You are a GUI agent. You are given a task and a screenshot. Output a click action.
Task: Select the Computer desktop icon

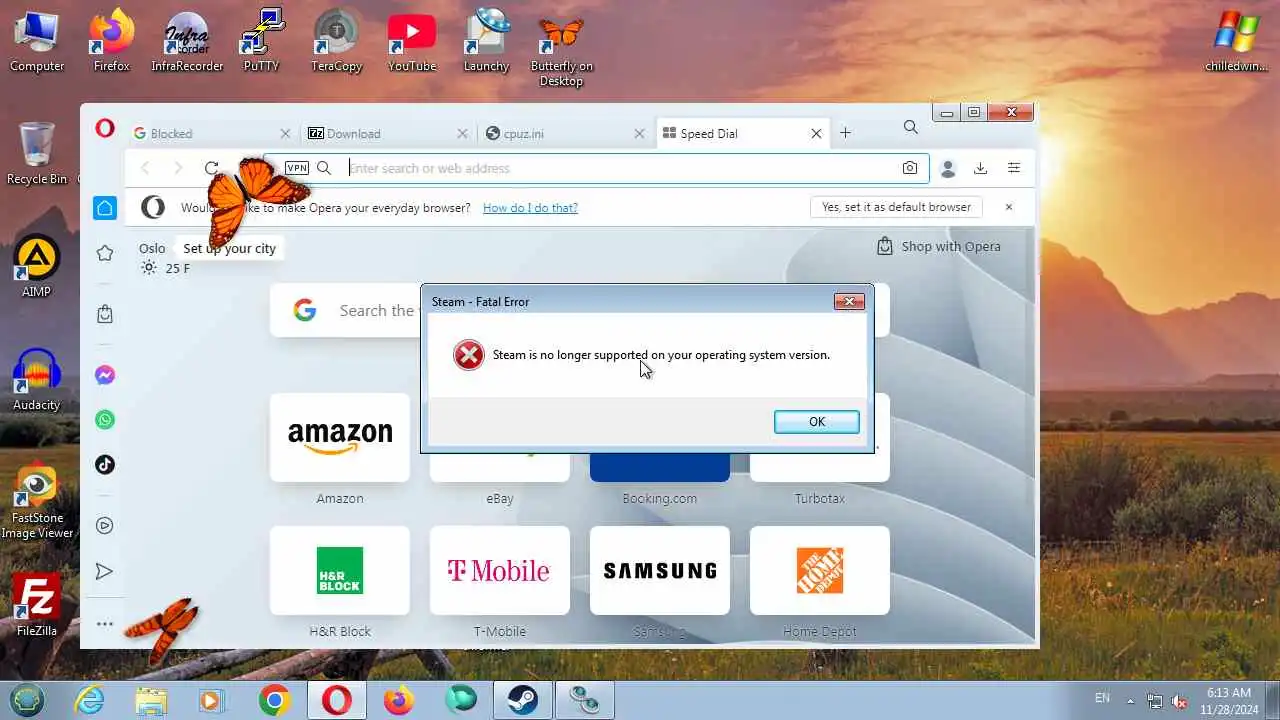[x=37, y=41]
